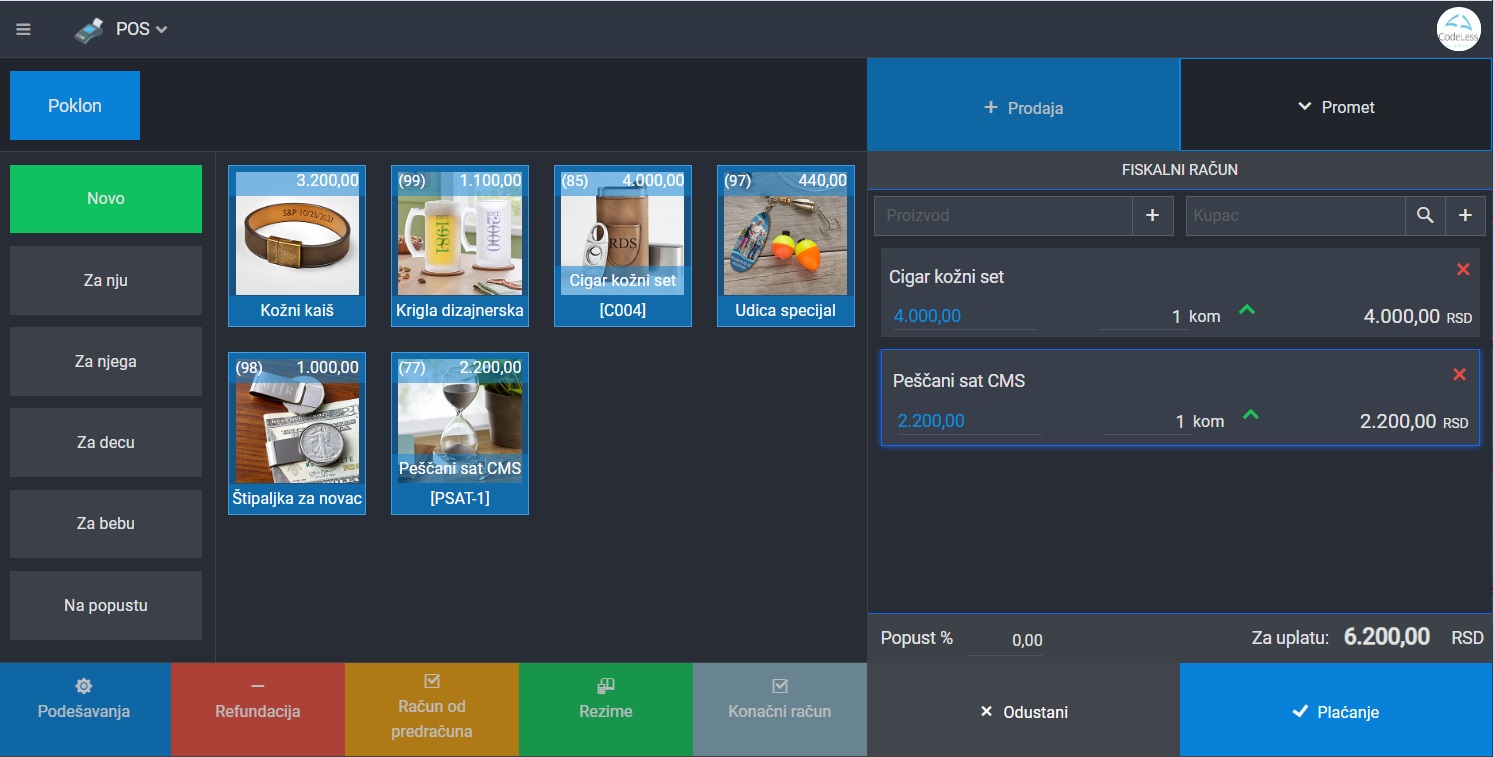
Task: Remove Peščani sat CMS with red X
Action: [x=1459, y=374]
